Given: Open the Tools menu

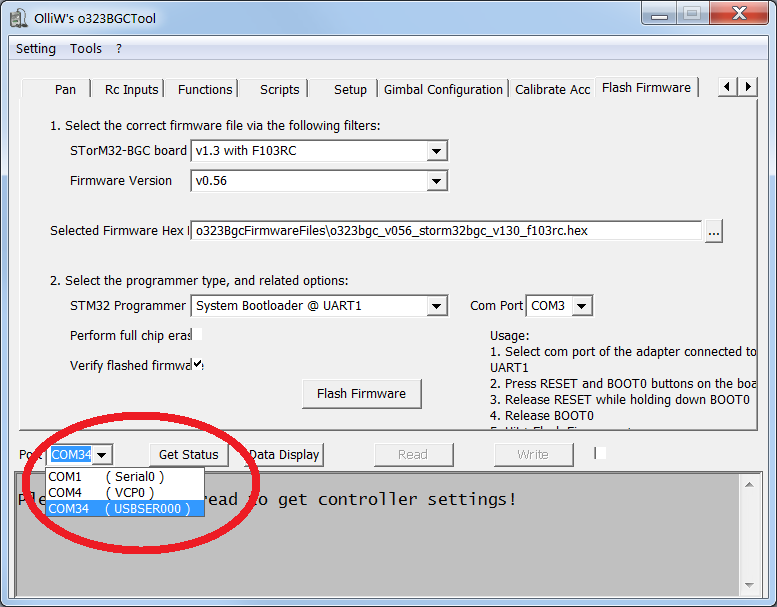Looking at the screenshot, I should pyautogui.click(x=86, y=48).
